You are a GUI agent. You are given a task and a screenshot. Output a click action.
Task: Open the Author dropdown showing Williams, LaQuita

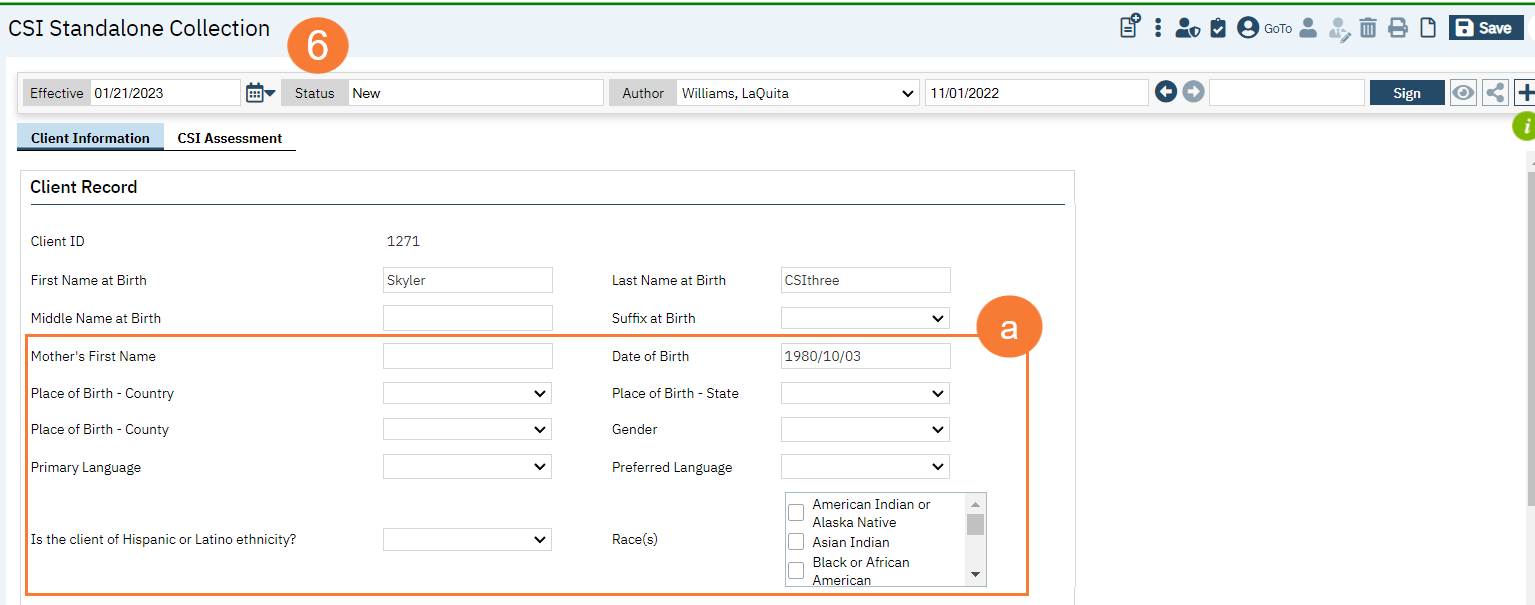point(797,93)
